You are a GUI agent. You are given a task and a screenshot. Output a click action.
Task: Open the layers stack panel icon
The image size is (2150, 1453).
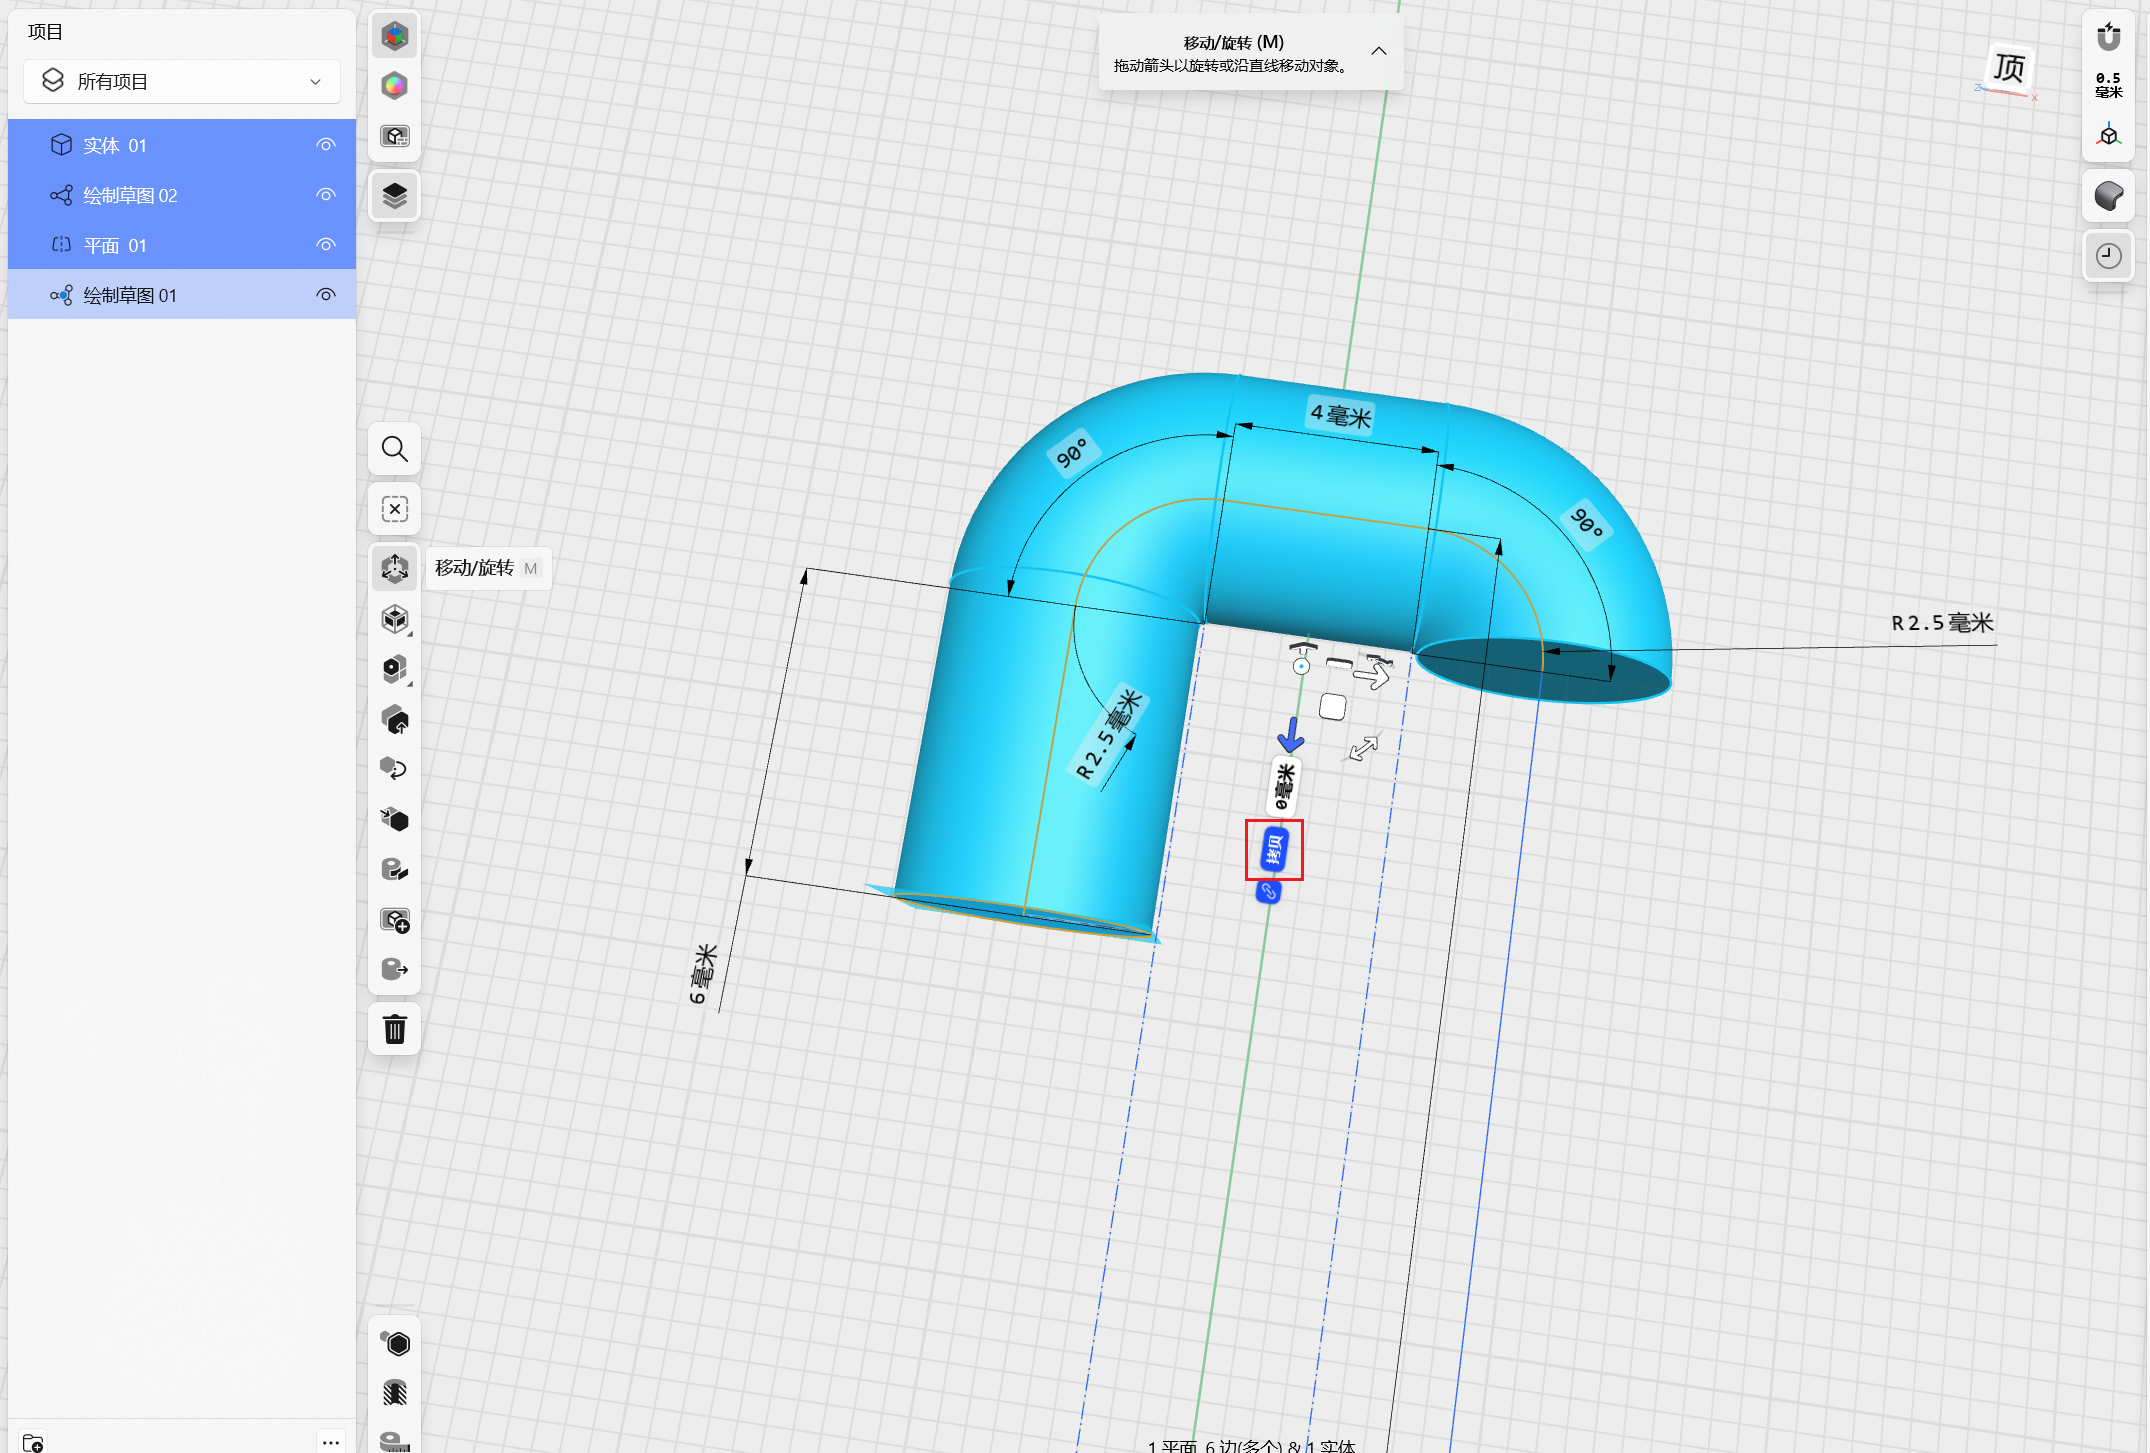coord(394,195)
